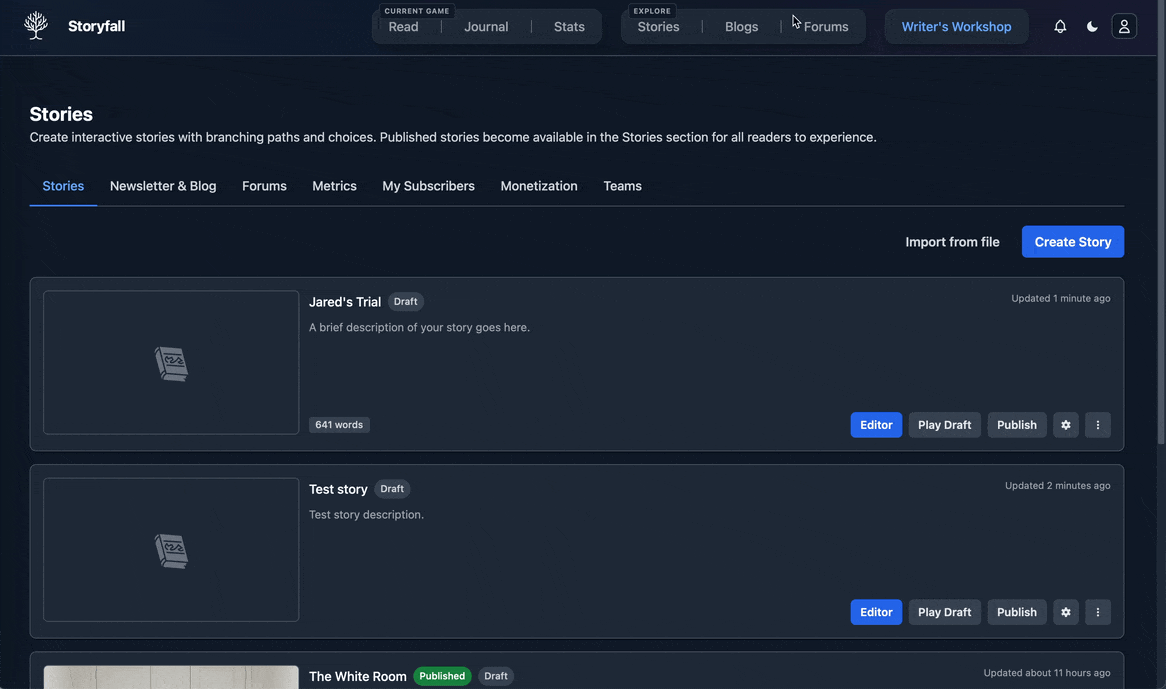The height and width of the screenshot is (689, 1166).
Task: Open the more-options menu for Test story
Action: pyautogui.click(x=1098, y=612)
